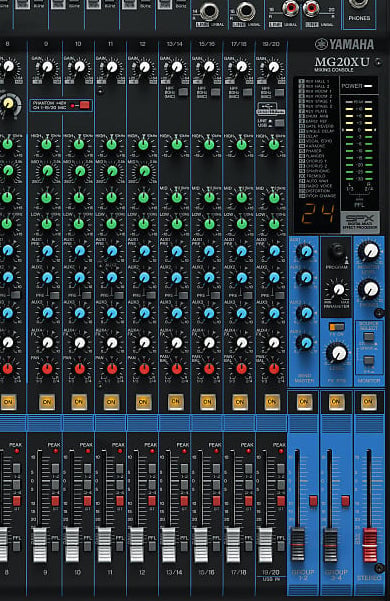Toggle the FX ON switch
This screenshot has width=390, height=601.
coord(337,327)
